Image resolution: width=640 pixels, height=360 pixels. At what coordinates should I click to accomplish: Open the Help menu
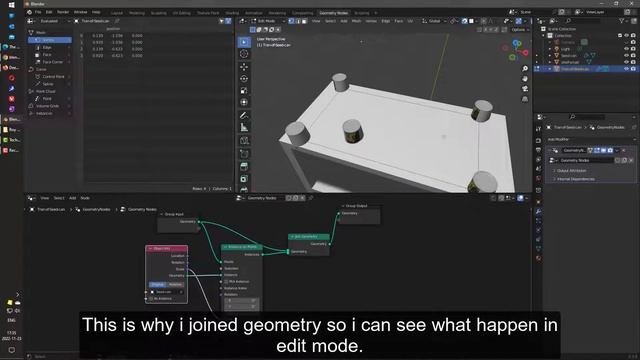(x=96, y=12)
